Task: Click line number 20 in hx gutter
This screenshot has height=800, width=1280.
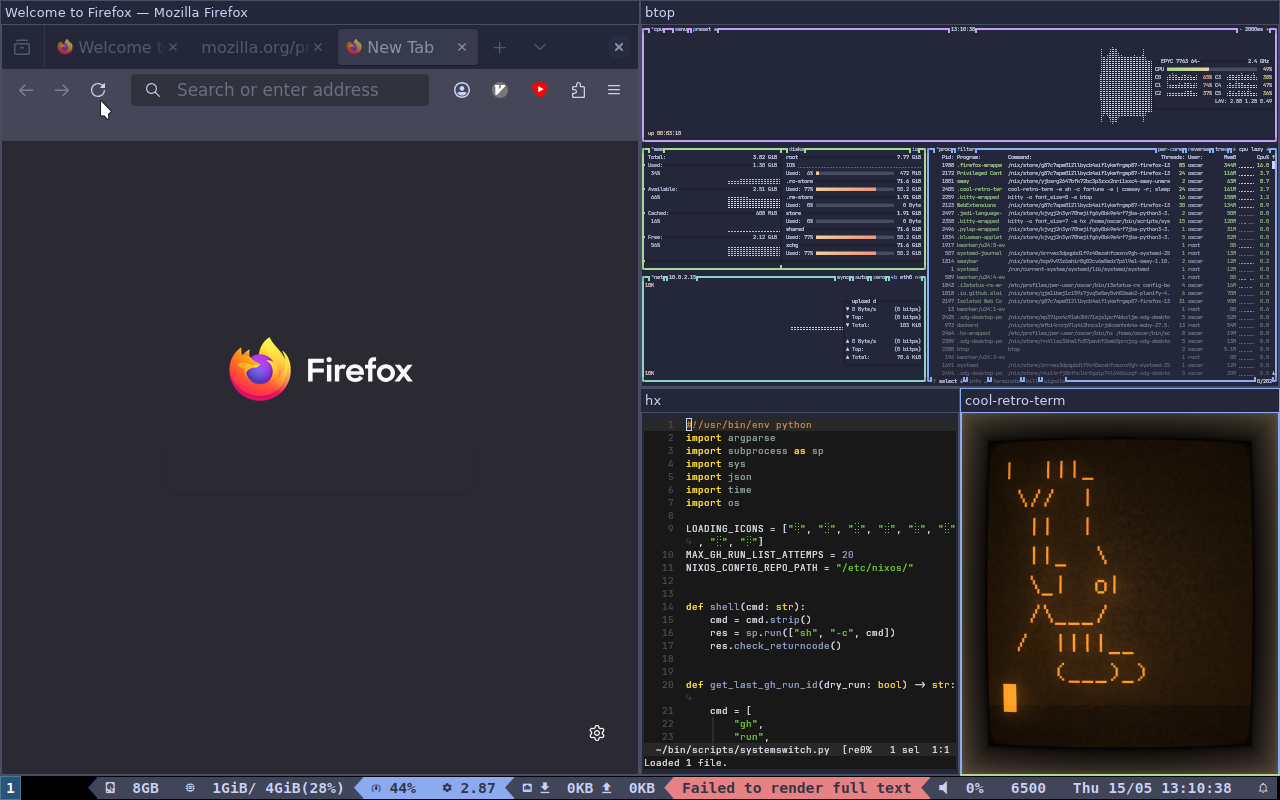Action: [x=667, y=685]
